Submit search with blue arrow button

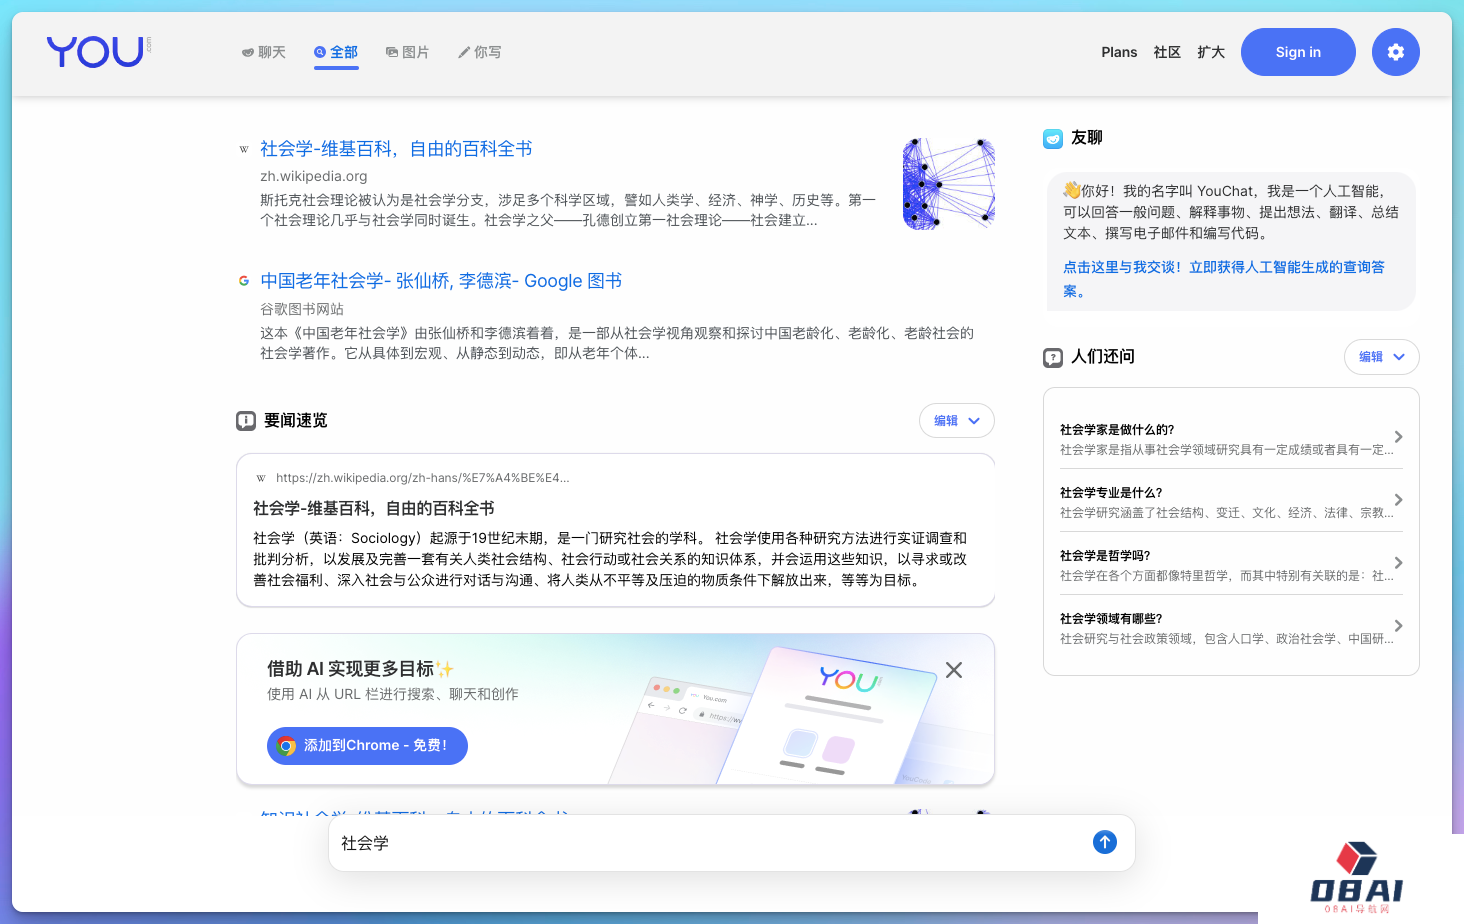(x=1104, y=842)
